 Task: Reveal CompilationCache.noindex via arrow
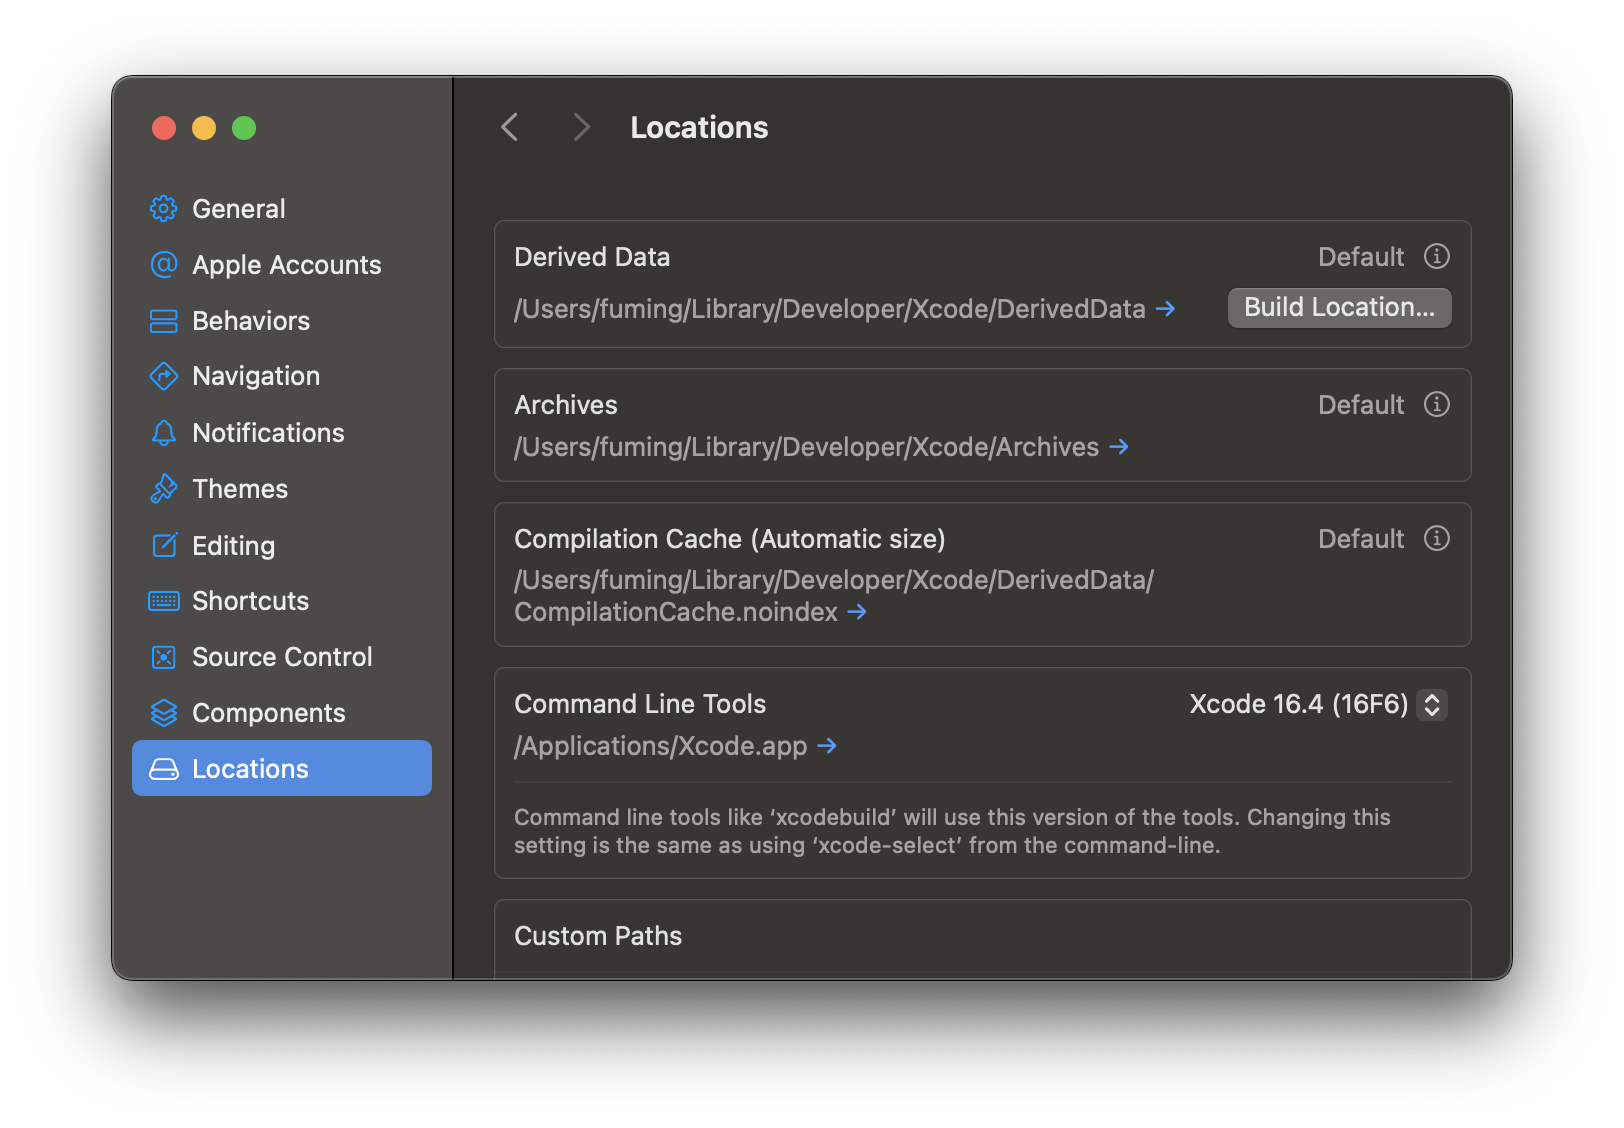pos(857,612)
